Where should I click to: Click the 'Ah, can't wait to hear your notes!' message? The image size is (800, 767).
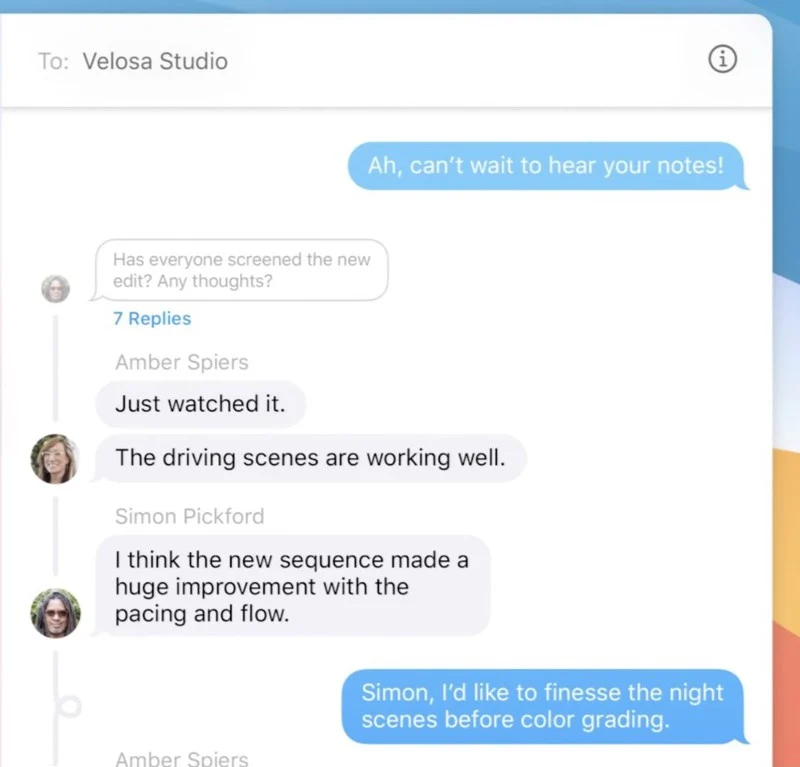tap(546, 166)
